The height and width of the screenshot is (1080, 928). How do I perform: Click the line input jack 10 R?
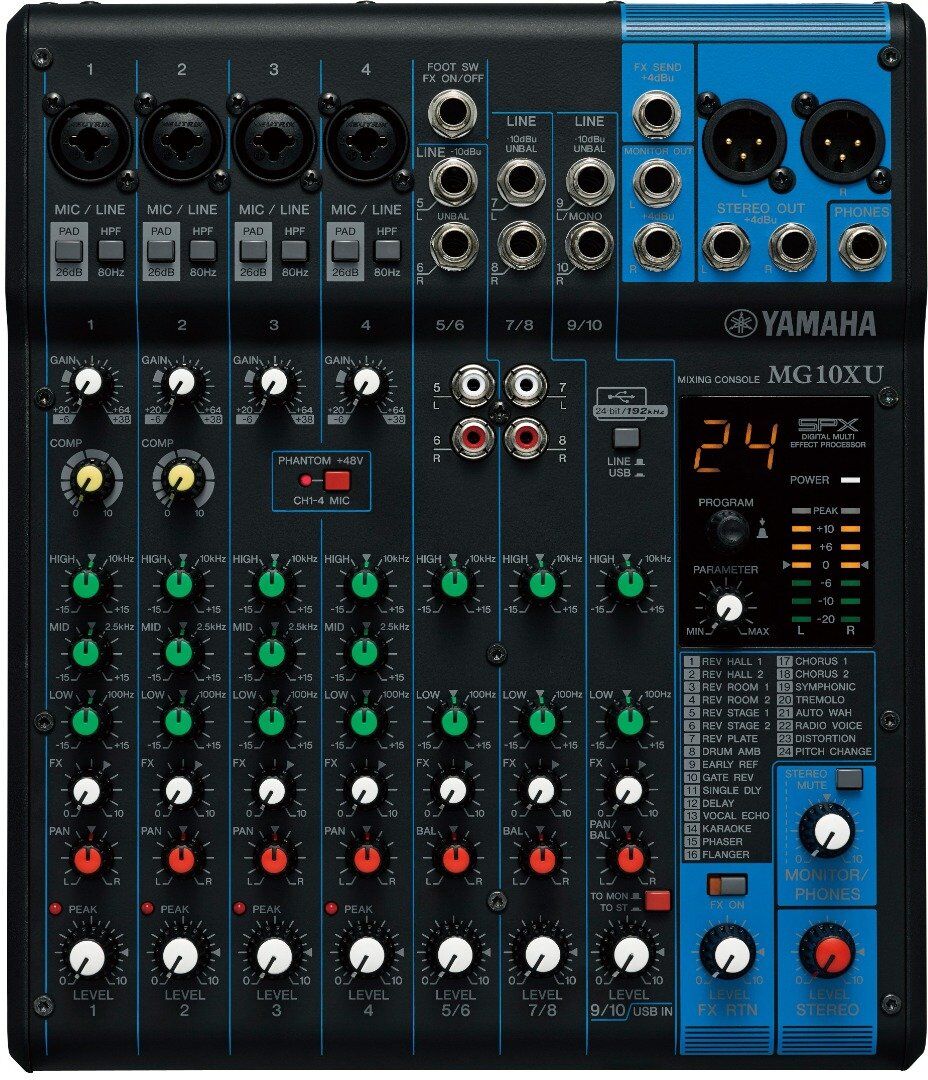(590, 247)
